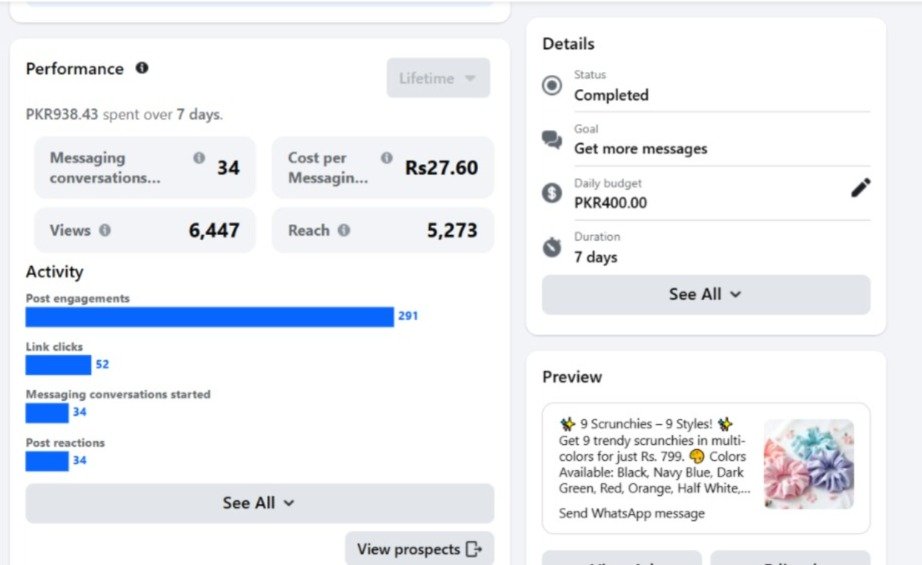Click the info icon next to Views
Screen dimensions: 922x565
pyautogui.click(x=105, y=230)
